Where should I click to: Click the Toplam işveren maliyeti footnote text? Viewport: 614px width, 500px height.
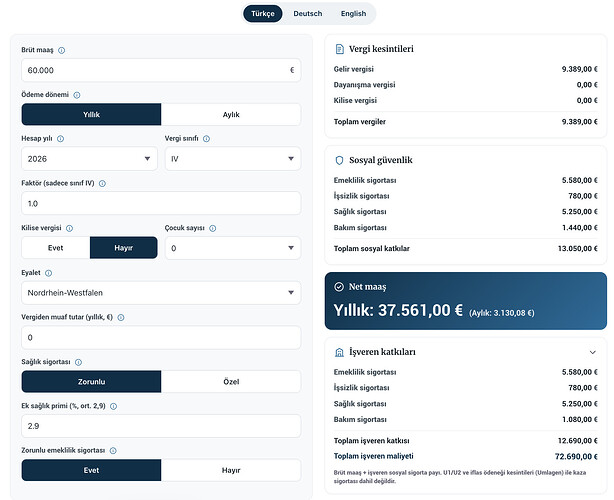[460, 477]
